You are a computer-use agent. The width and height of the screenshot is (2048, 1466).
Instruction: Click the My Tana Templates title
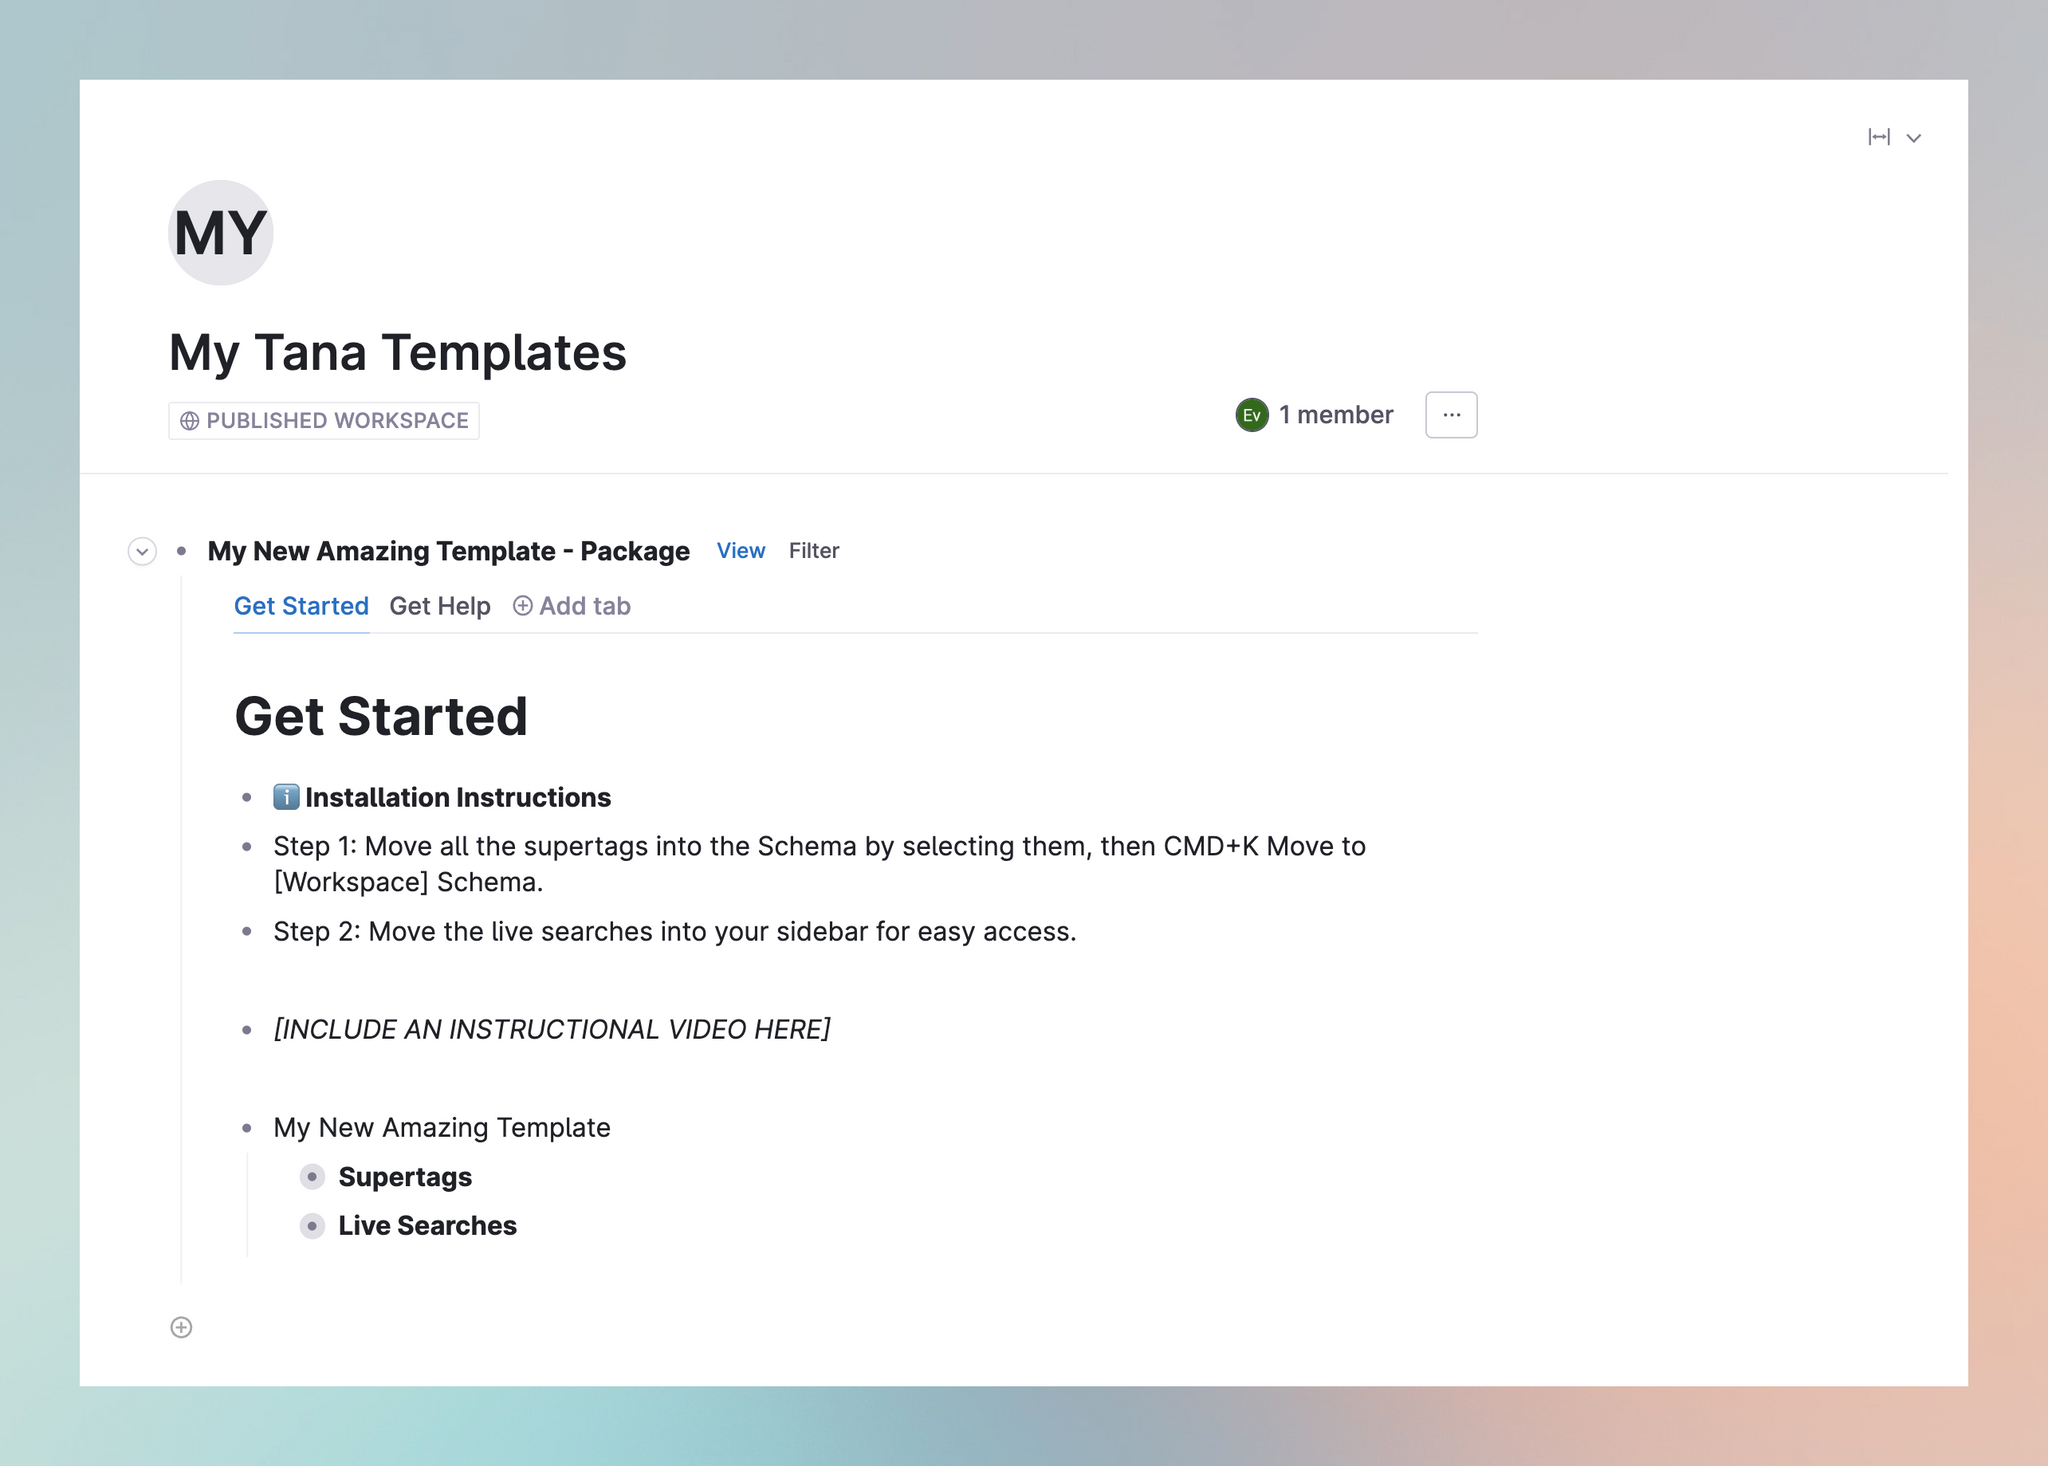pyautogui.click(x=397, y=353)
